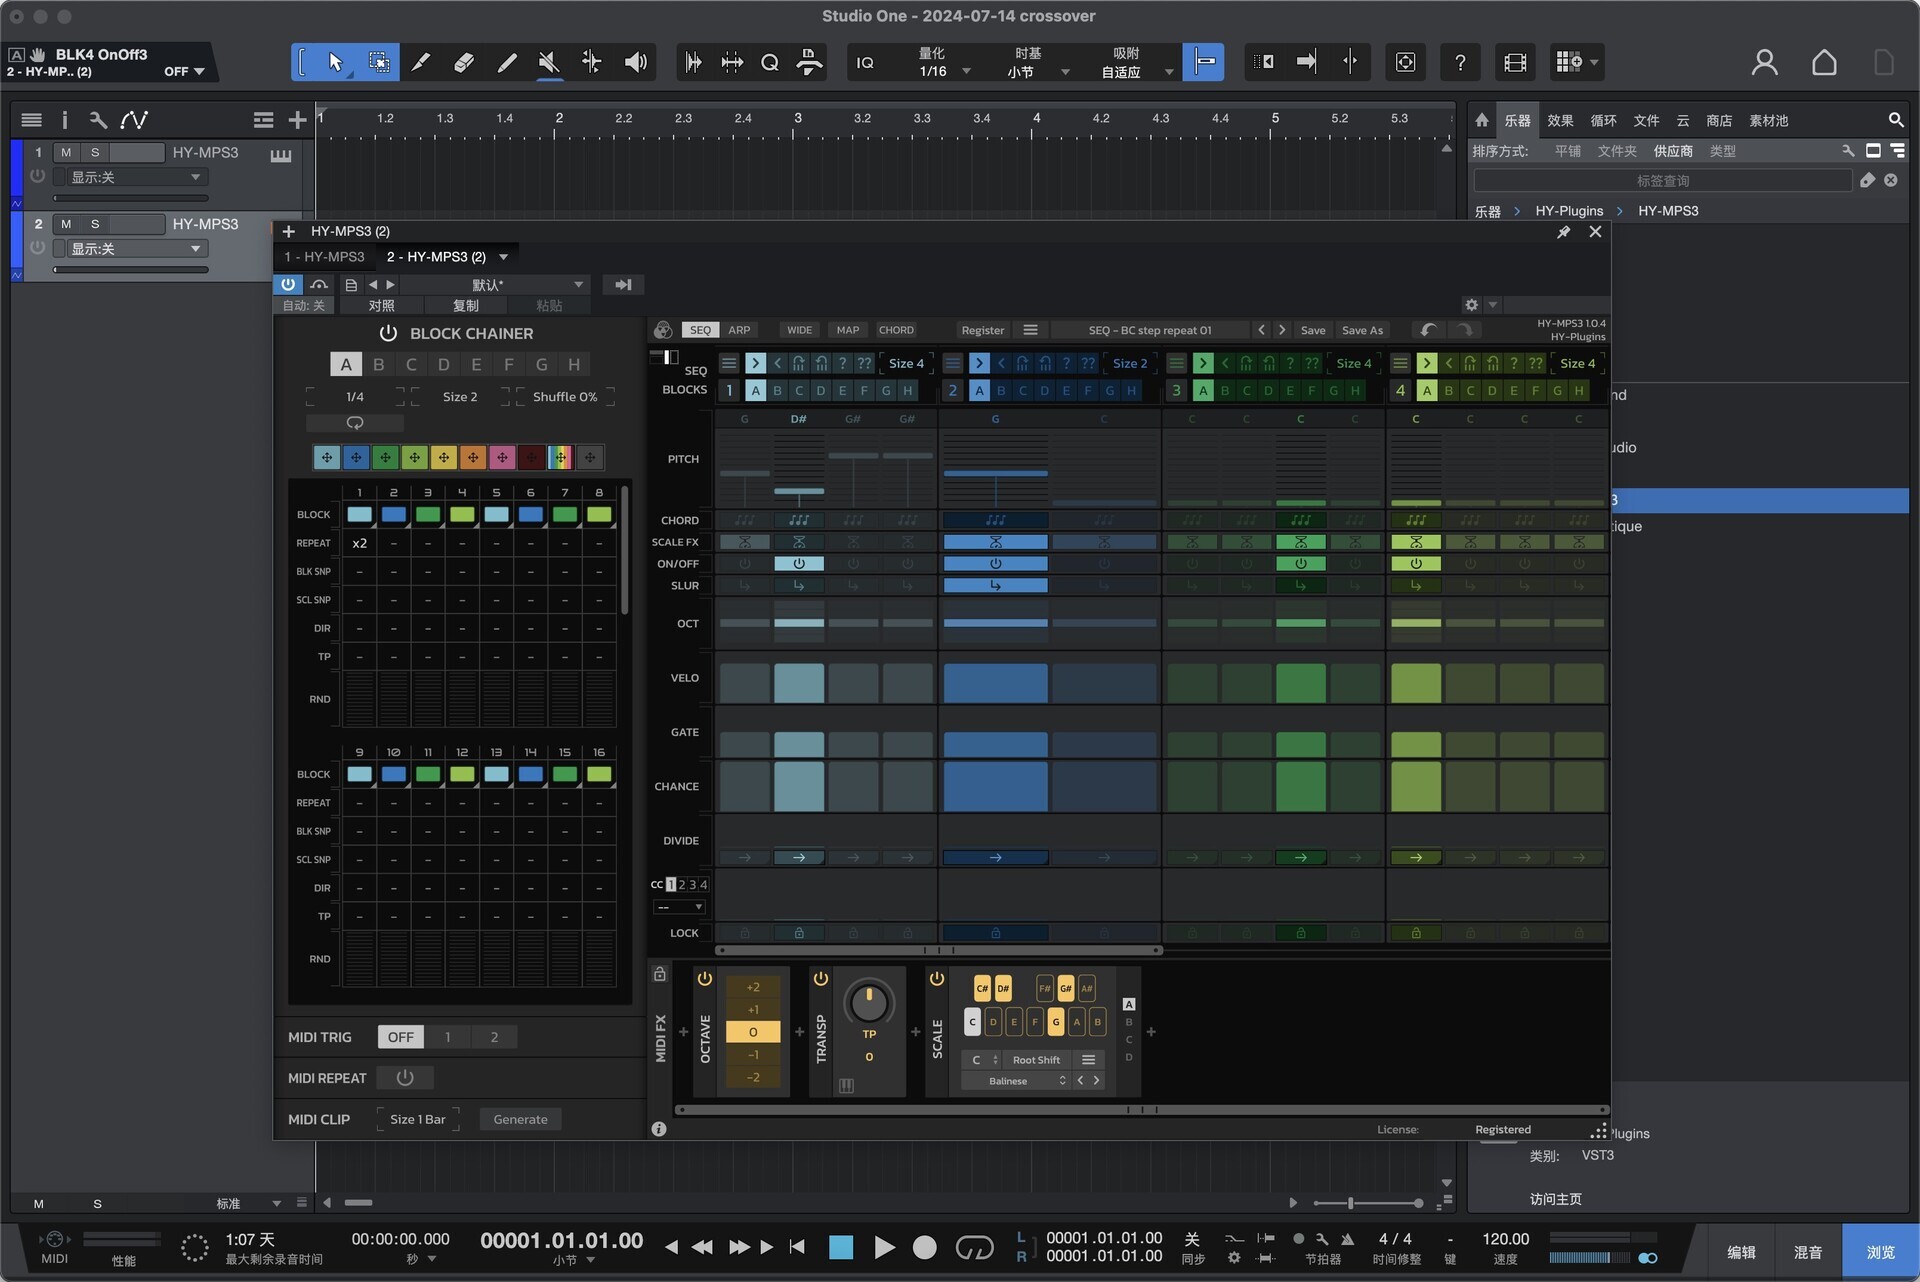Select the Eraser tool in toolbar

(463, 62)
